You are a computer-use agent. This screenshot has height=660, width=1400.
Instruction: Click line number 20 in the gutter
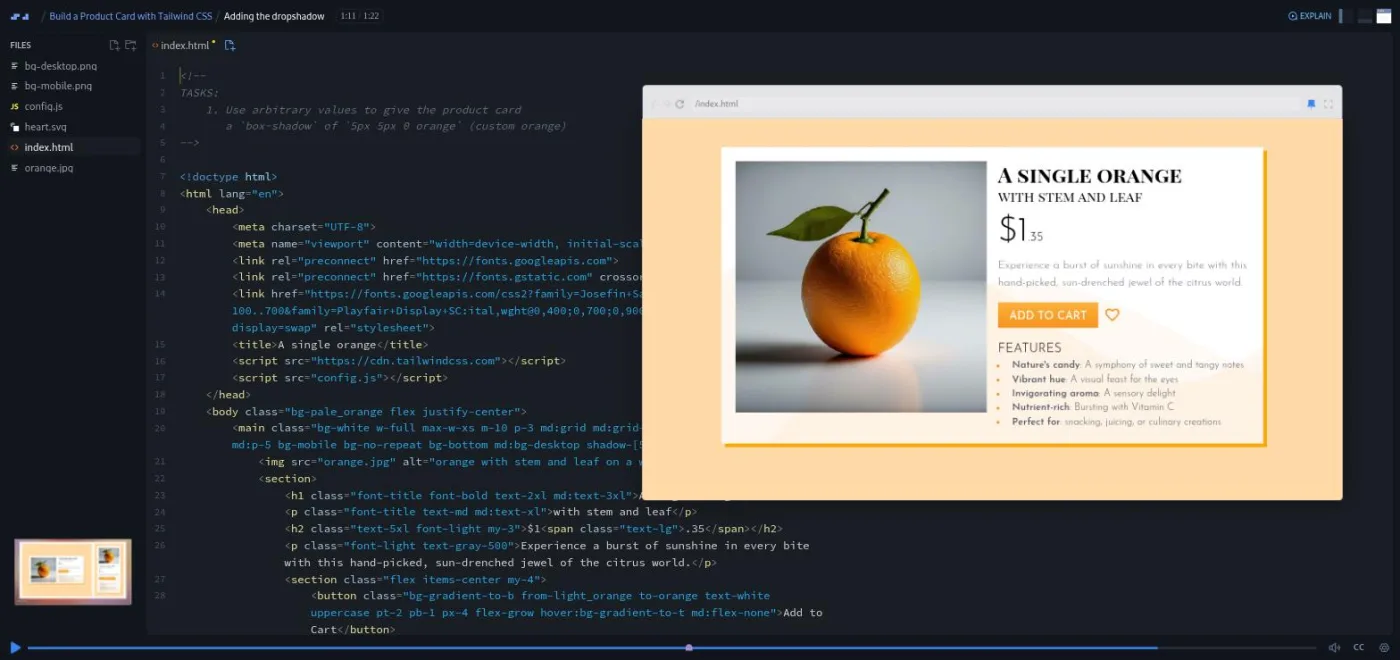pos(160,428)
